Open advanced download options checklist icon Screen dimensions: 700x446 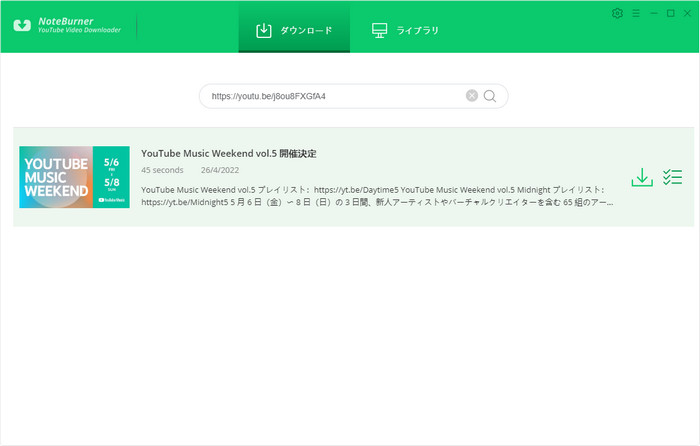pyautogui.click(x=672, y=177)
